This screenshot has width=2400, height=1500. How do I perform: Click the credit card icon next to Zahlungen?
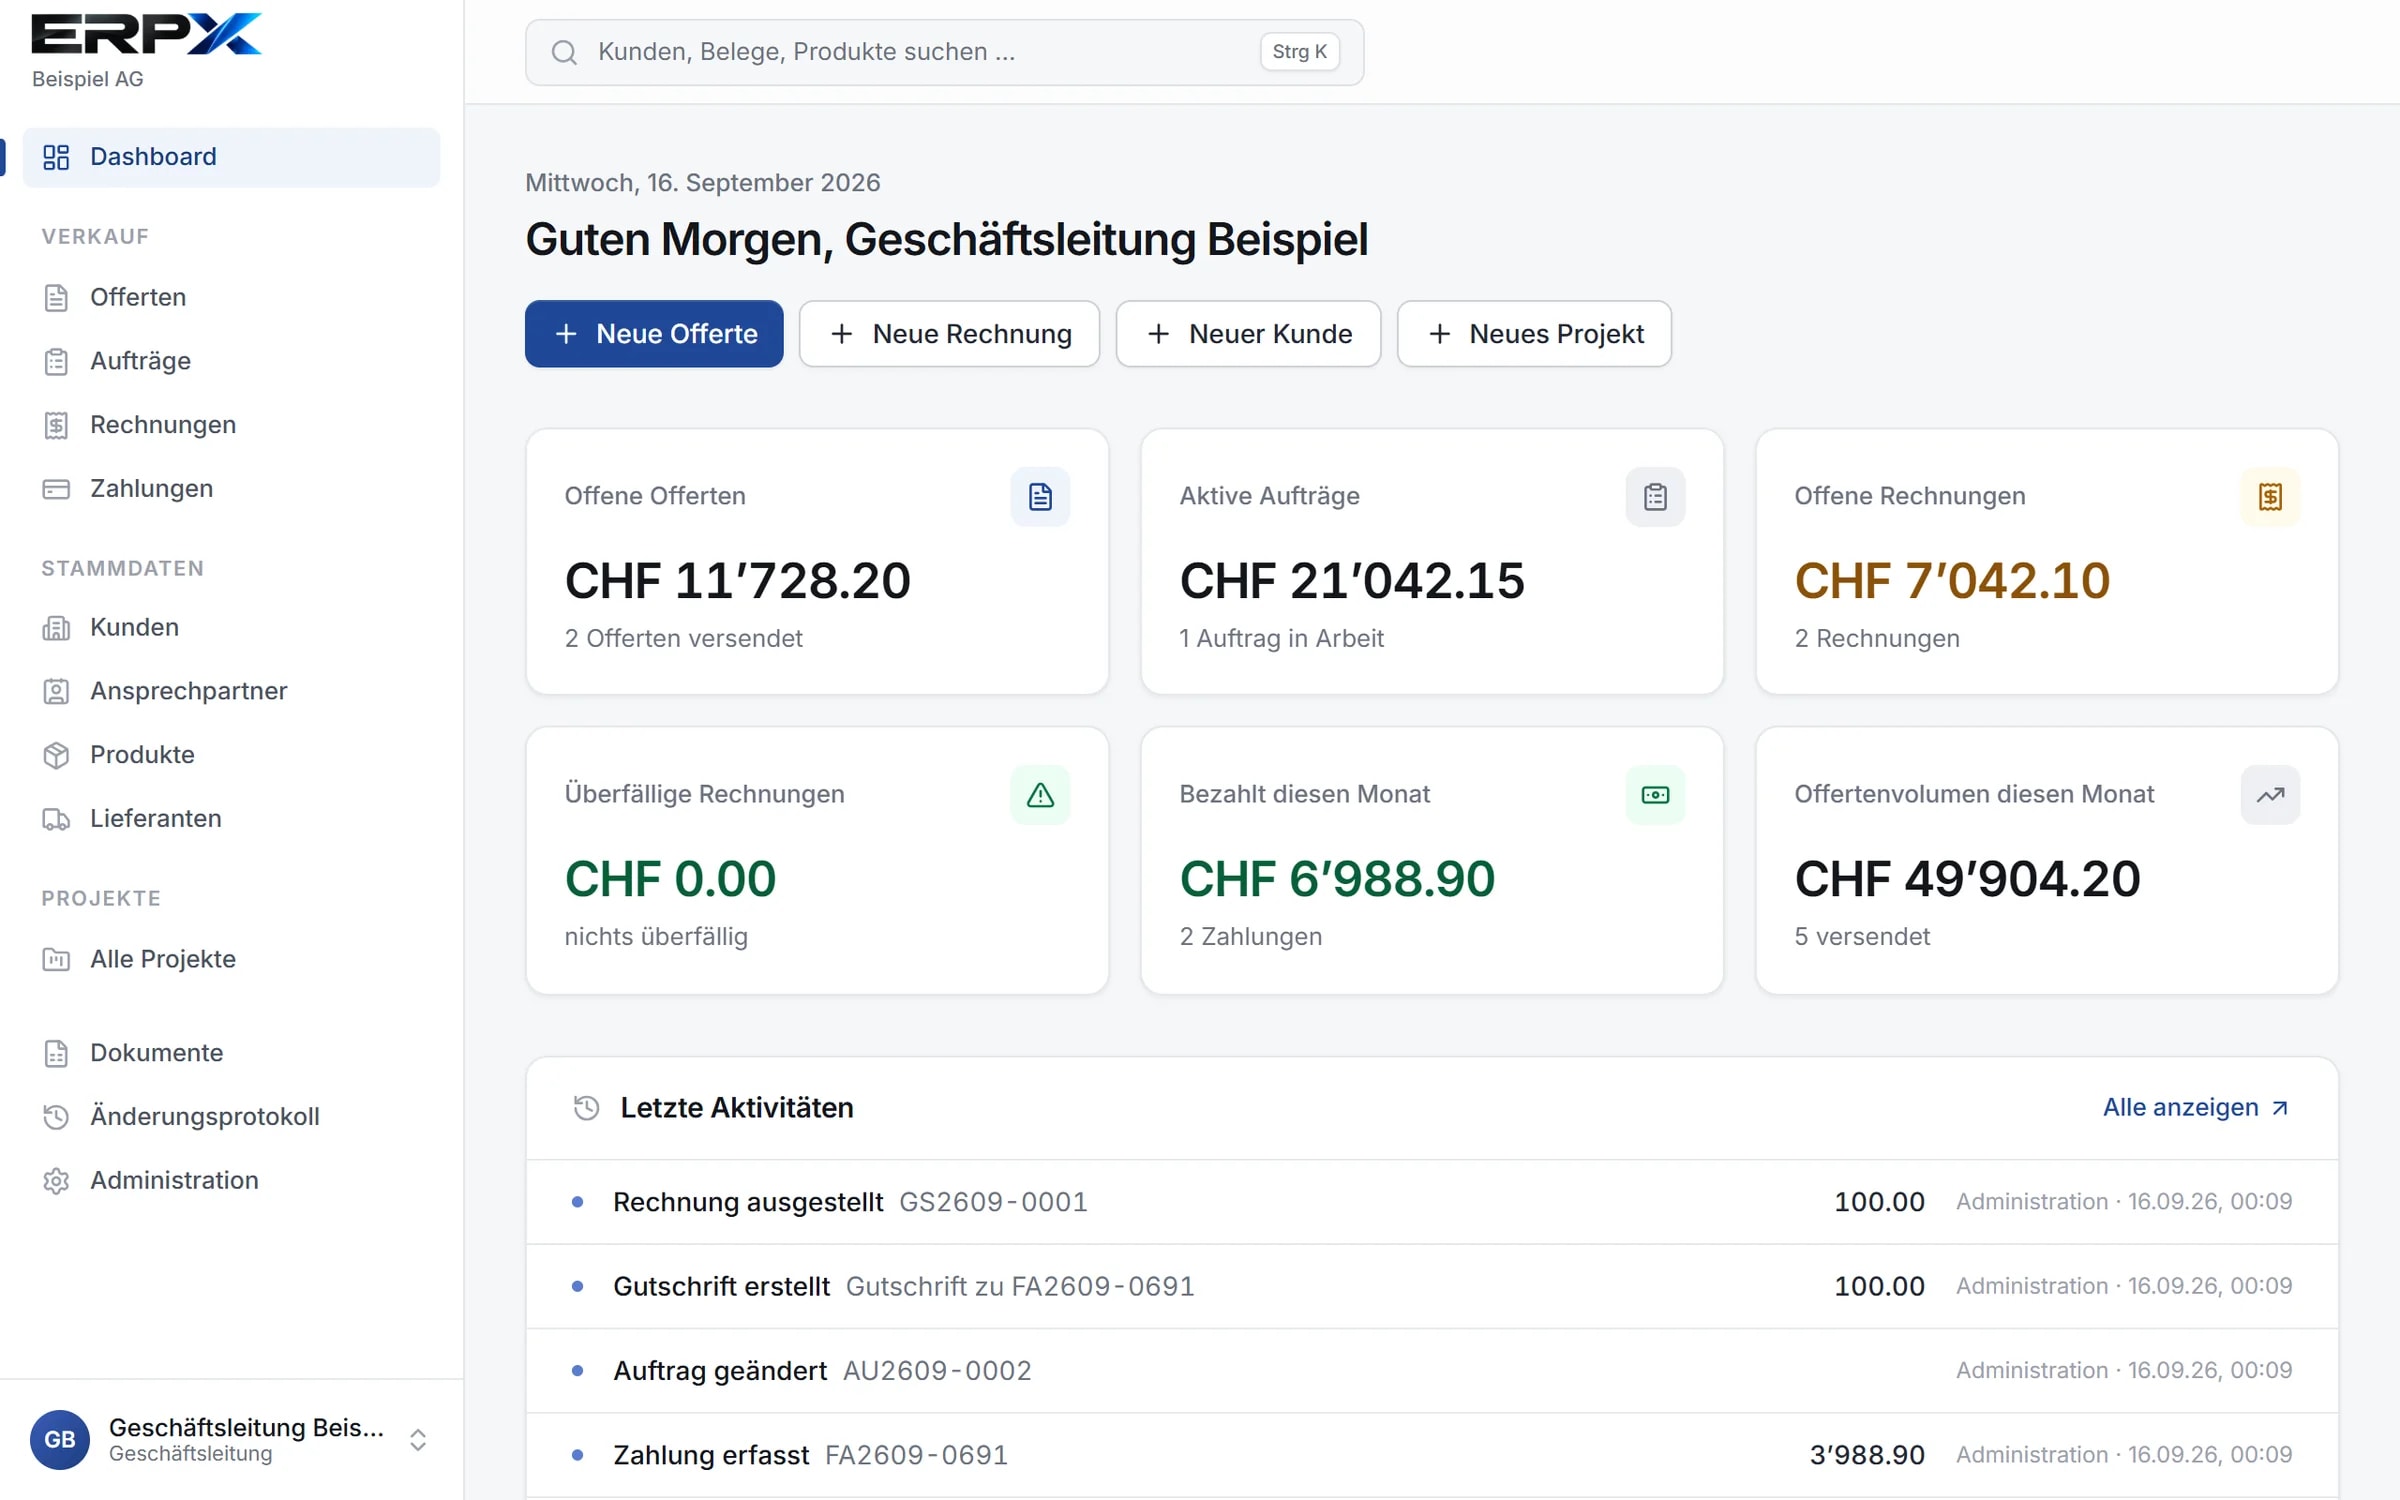56,489
